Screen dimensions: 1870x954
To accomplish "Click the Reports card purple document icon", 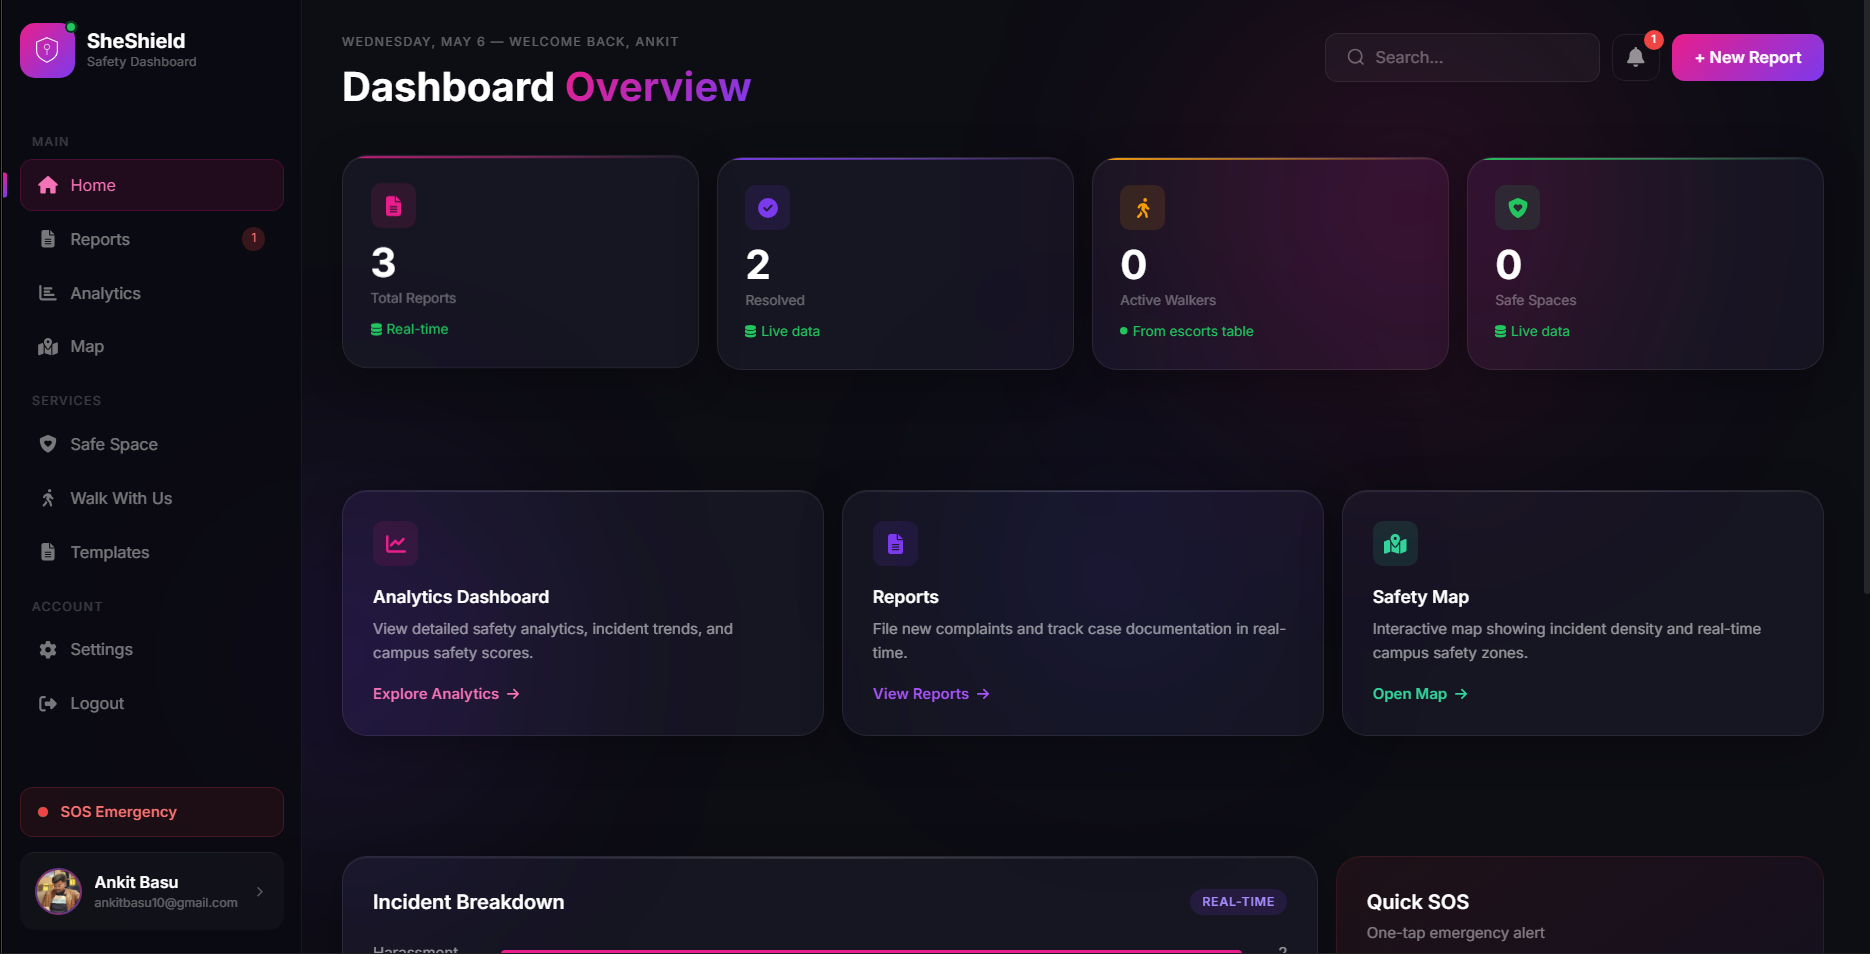I will [x=895, y=544].
